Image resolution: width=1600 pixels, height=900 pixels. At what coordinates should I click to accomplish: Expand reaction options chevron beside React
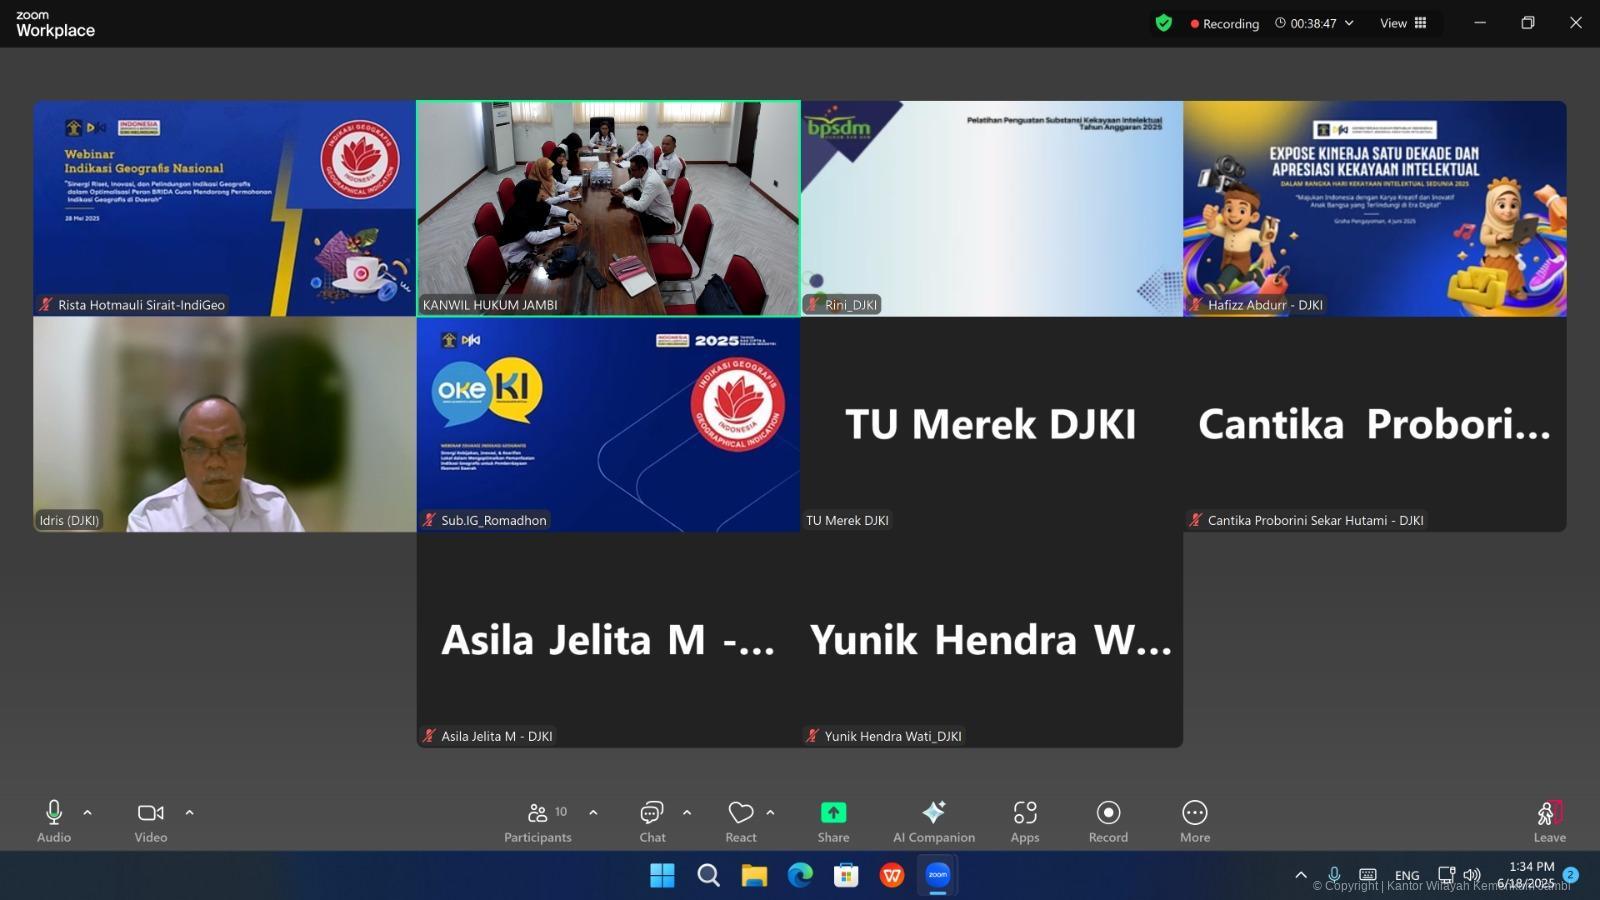pyautogui.click(x=770, y=813)
